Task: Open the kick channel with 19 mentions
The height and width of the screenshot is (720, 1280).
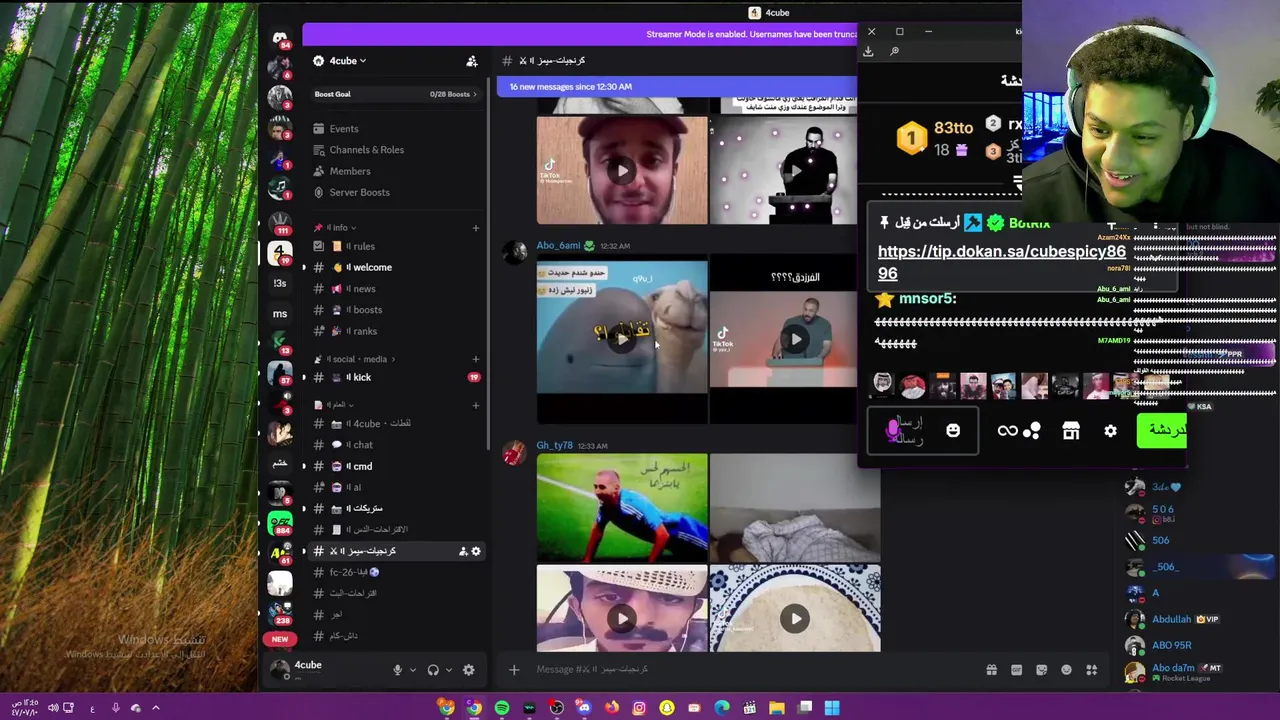Action: pyautogui.click(x=396, y=377)
